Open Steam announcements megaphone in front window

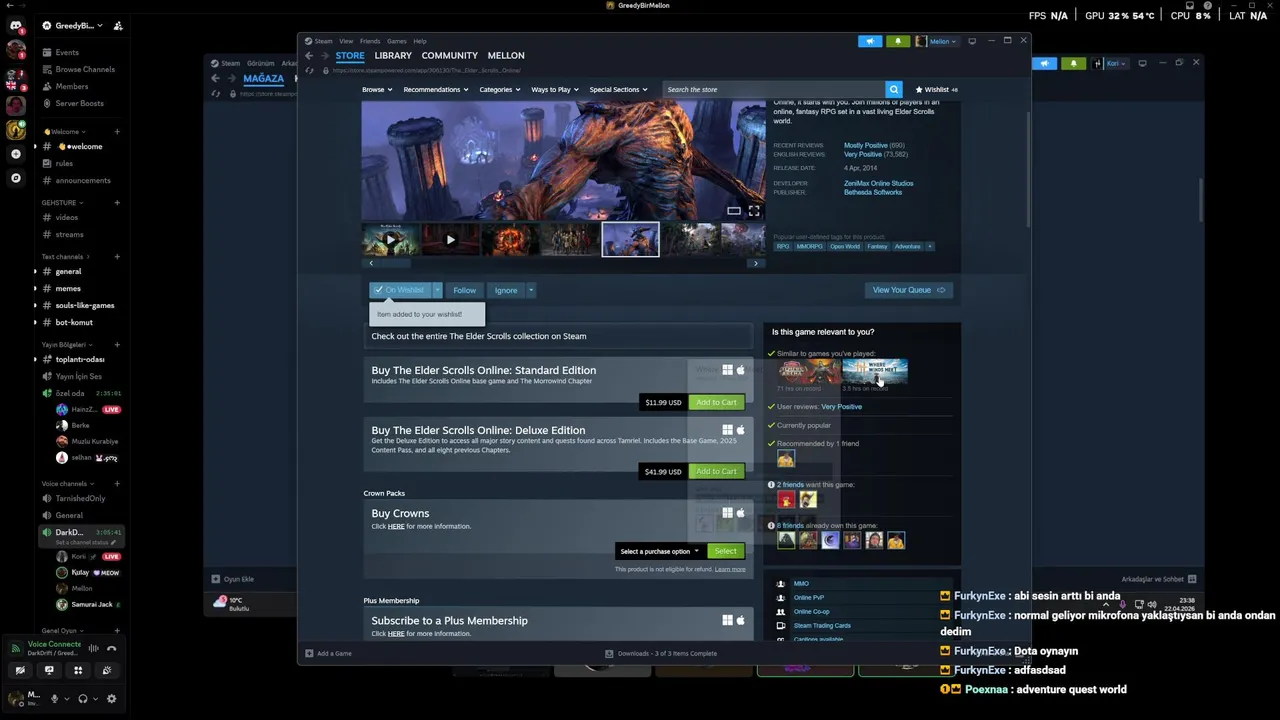(x=870, y=41)
